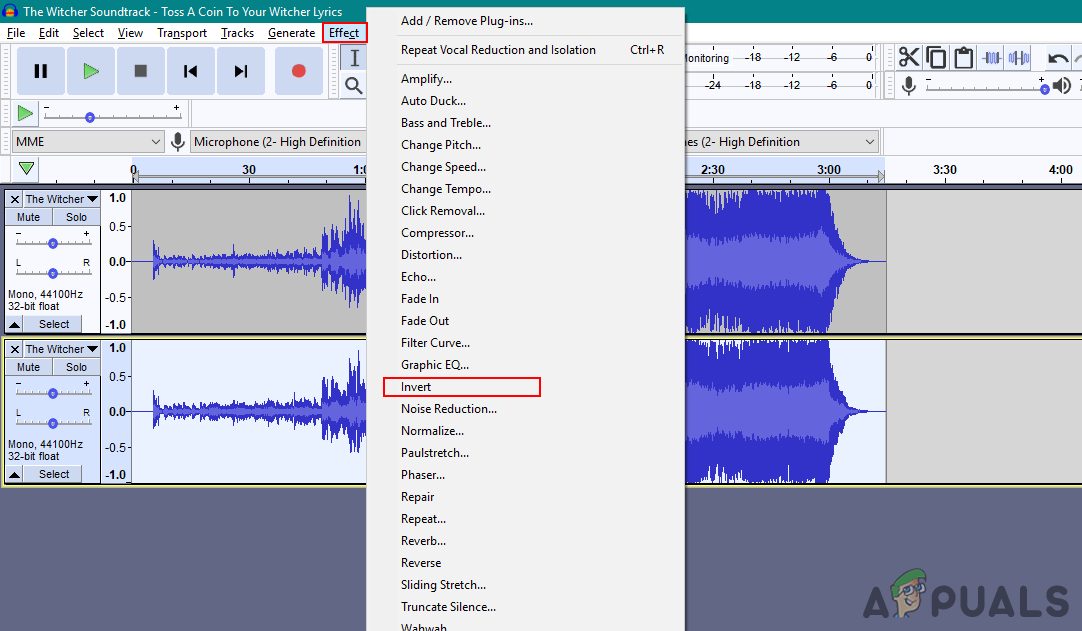Copy selection using the Copy icon
The width and height of the screenshot is (1082, 631).
tap(936, 58)
